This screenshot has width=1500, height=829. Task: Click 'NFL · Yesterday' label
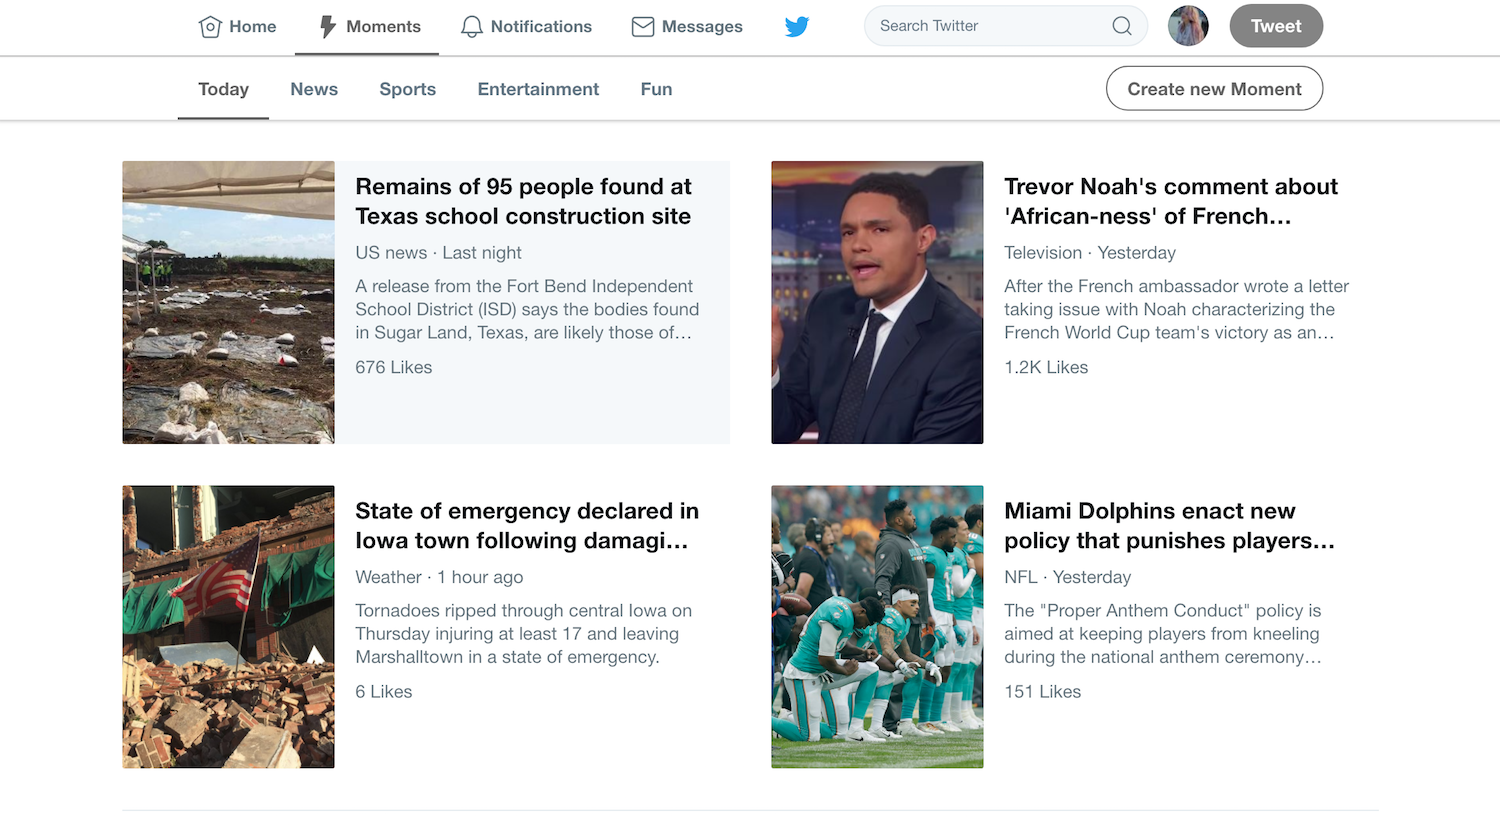coord(1068,577)
